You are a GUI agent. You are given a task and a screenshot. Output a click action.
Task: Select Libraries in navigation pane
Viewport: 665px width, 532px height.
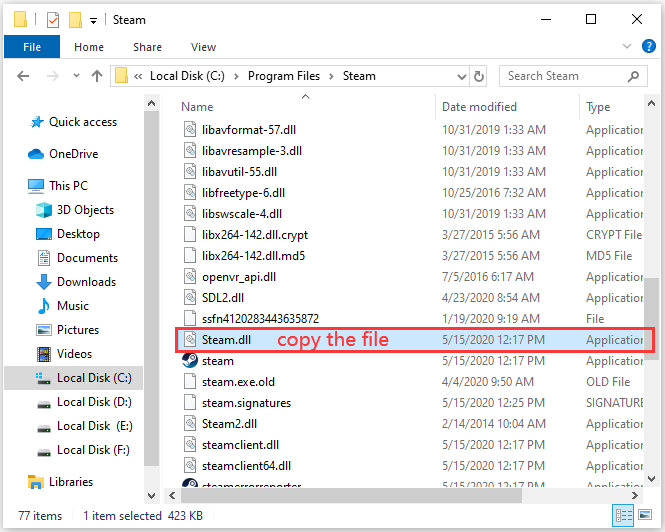click(60, 482)
